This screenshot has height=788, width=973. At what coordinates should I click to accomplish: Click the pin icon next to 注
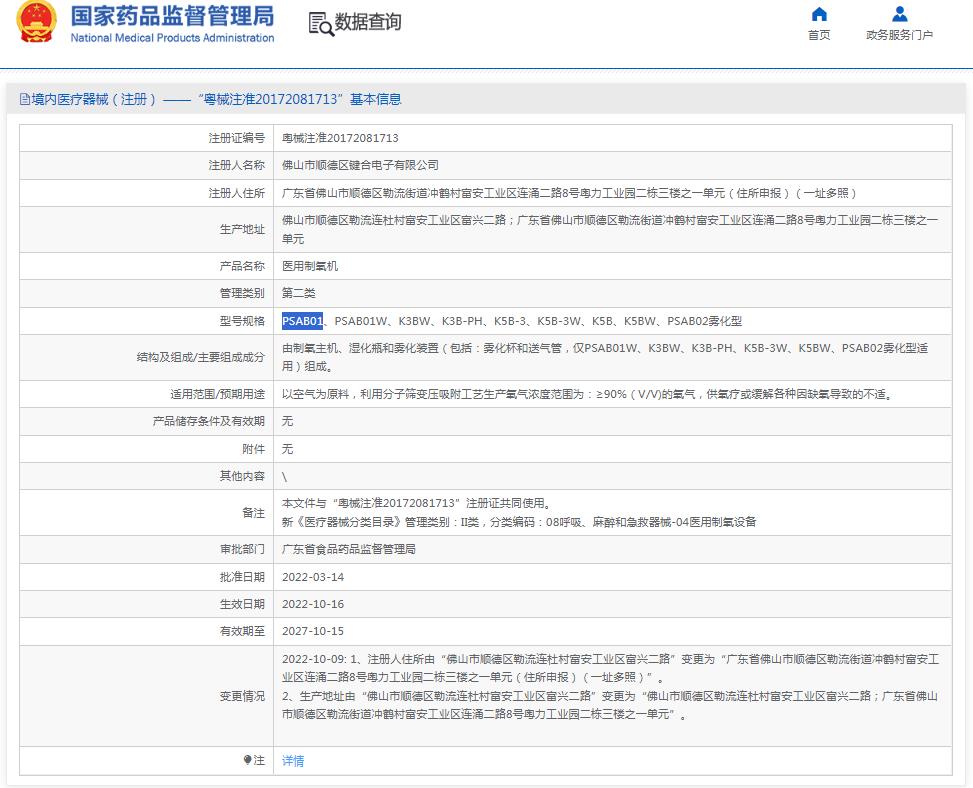[x=249, y=761]
